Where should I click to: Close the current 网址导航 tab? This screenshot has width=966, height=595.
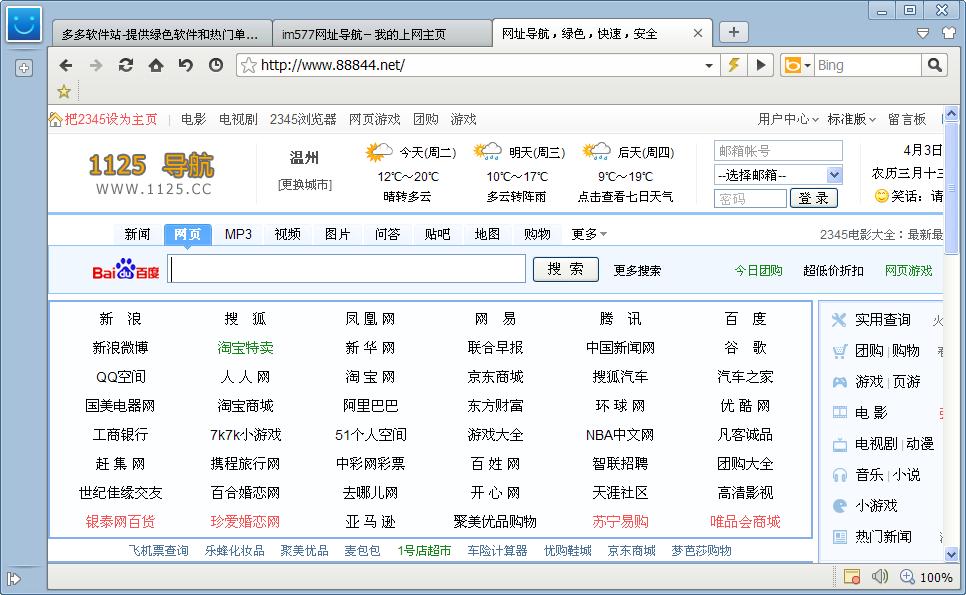click(x=697, y=33)
